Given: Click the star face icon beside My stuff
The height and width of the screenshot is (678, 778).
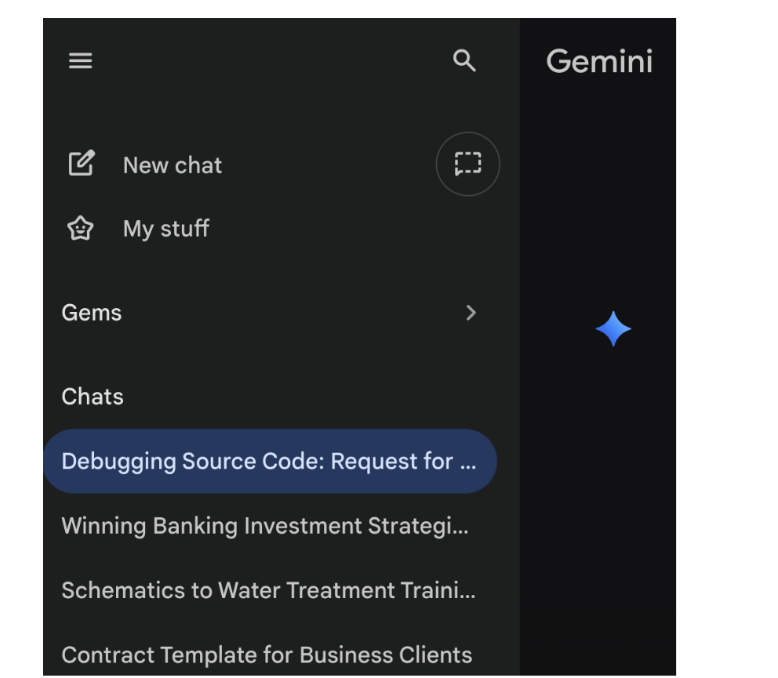Looking at the screenshot, I should point(80,229).
